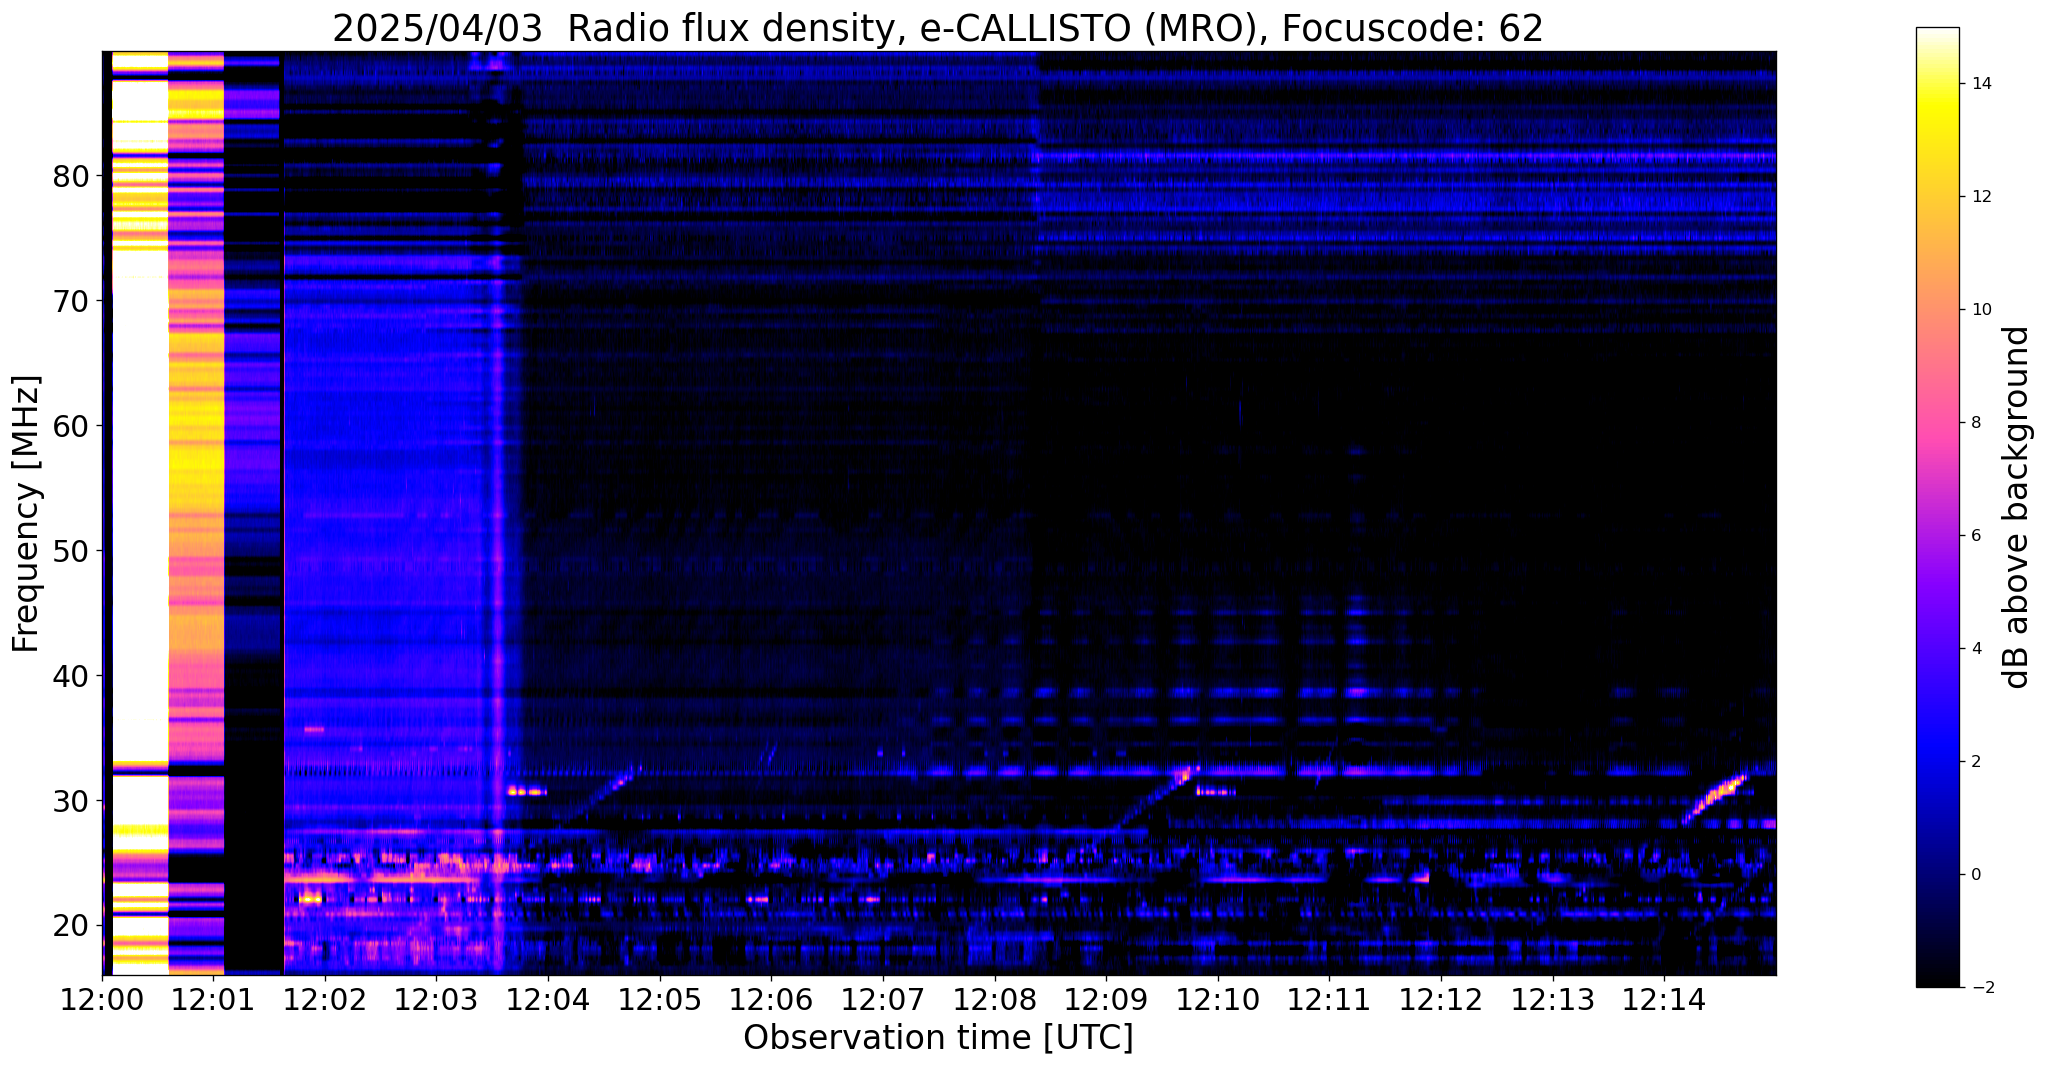This screenshot has height=1067, width=2047.
Task: Click the 12:00 time tick label
Action: pyautogui.click(x=102, y=1000)
